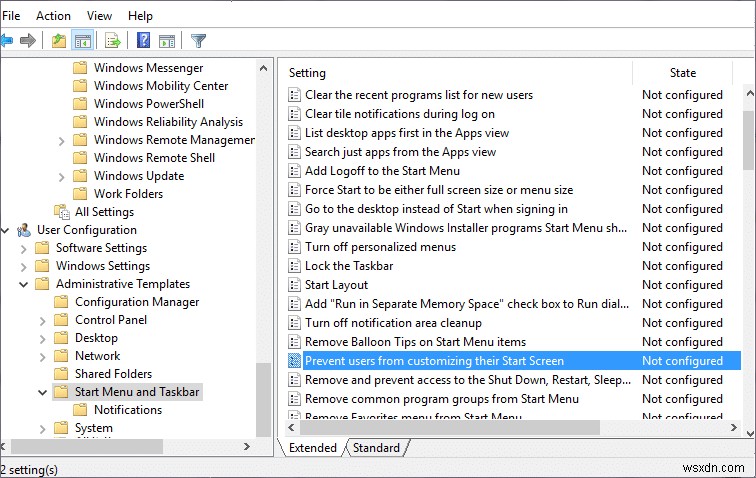Expand the Software Settings node
Image resolution: width=756 pixels, height=478 pixels.
pyautogui.click(x=23, y=248)
